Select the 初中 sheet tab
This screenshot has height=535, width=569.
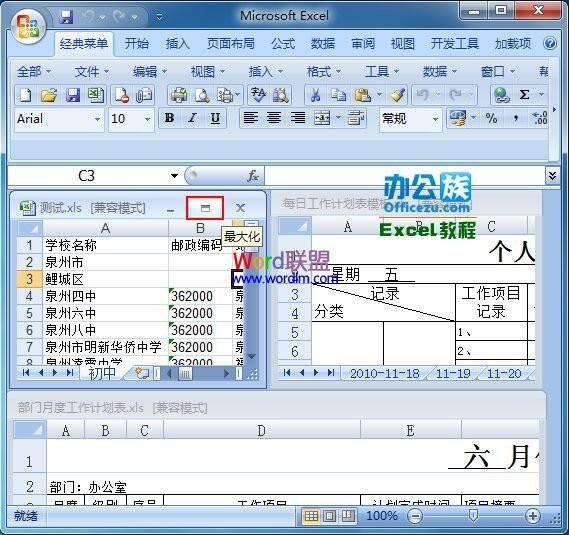(x=102, y=373)
